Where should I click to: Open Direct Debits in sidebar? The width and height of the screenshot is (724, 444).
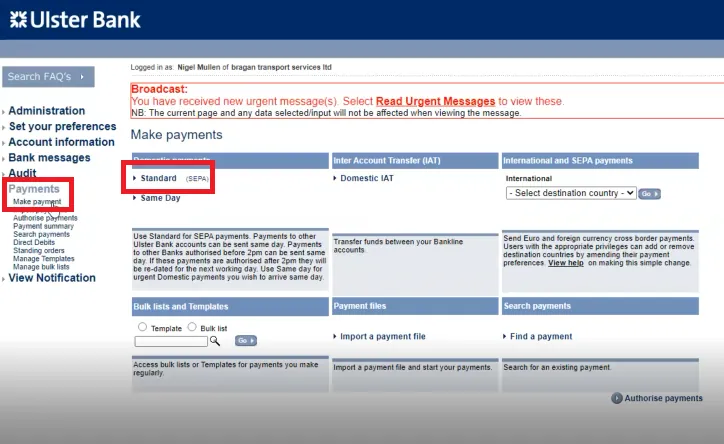click(x=34, y=242)
